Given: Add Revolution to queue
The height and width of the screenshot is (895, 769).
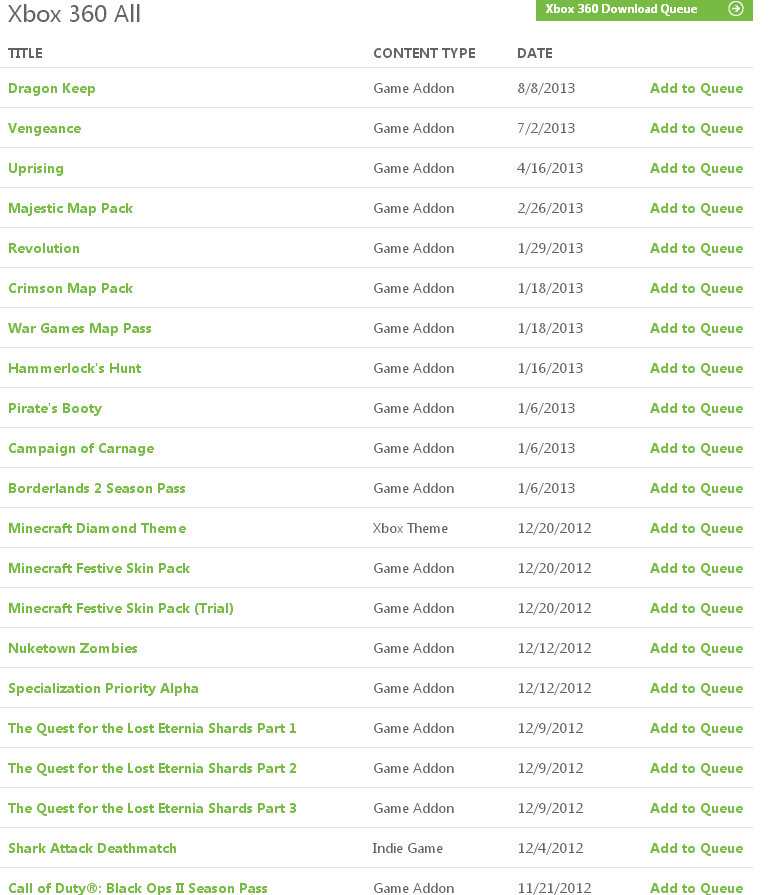Looking at the screenshot, I should pos(696,248).
